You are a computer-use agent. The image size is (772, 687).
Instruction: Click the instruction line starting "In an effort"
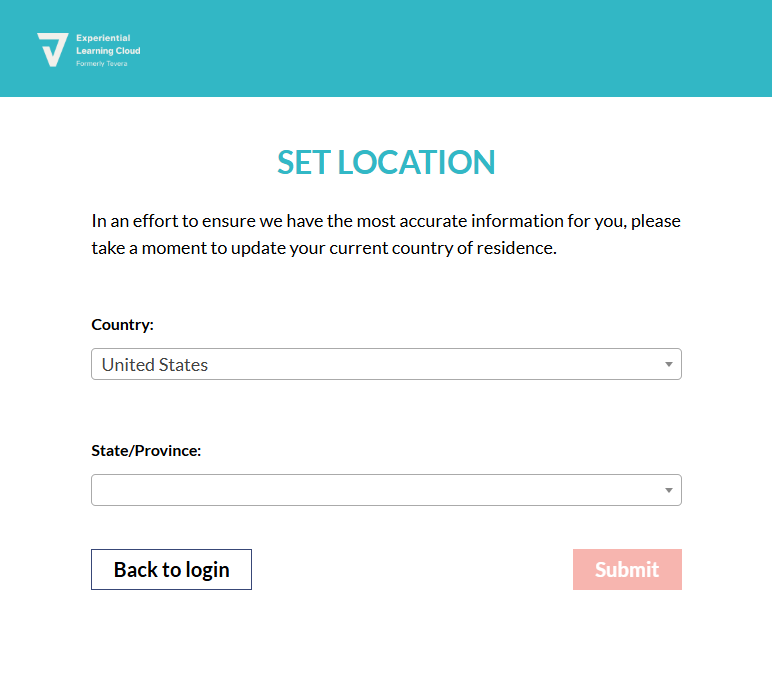(x=386, y=221)
